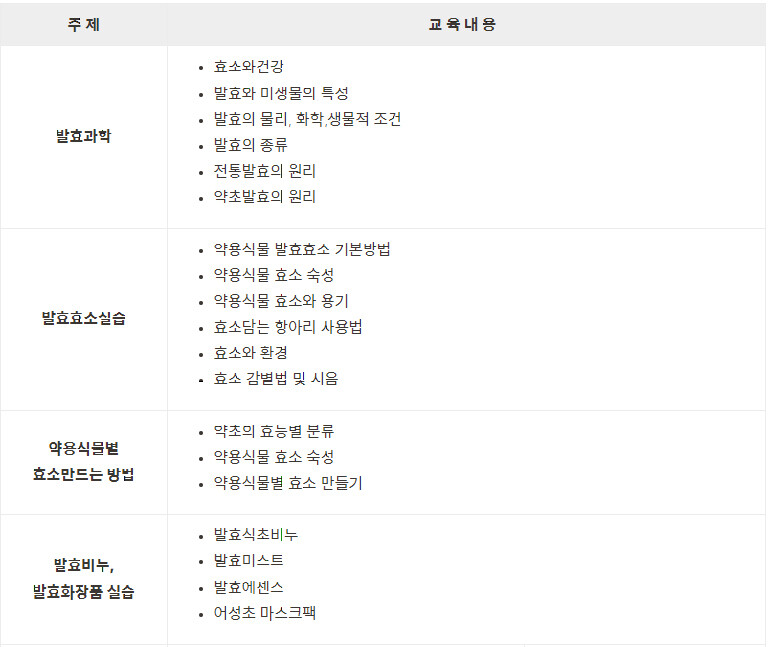Click 발효의 물리, 화학,생물적 조건 item
The height and width of the screenshot is (647, 769).
[x=307, y=119]
